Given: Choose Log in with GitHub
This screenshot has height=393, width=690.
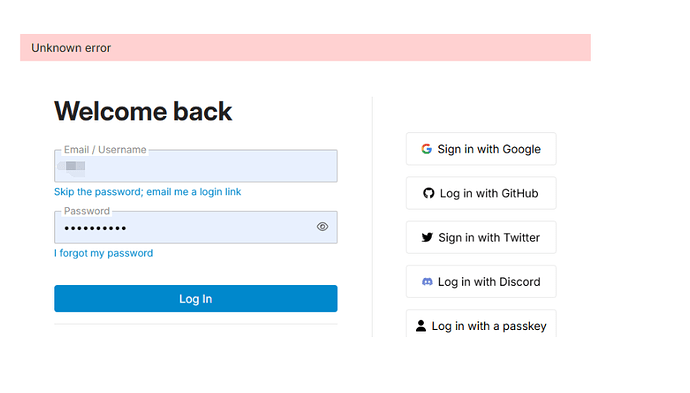Looking at the screenshot, I should pos(481,193).
